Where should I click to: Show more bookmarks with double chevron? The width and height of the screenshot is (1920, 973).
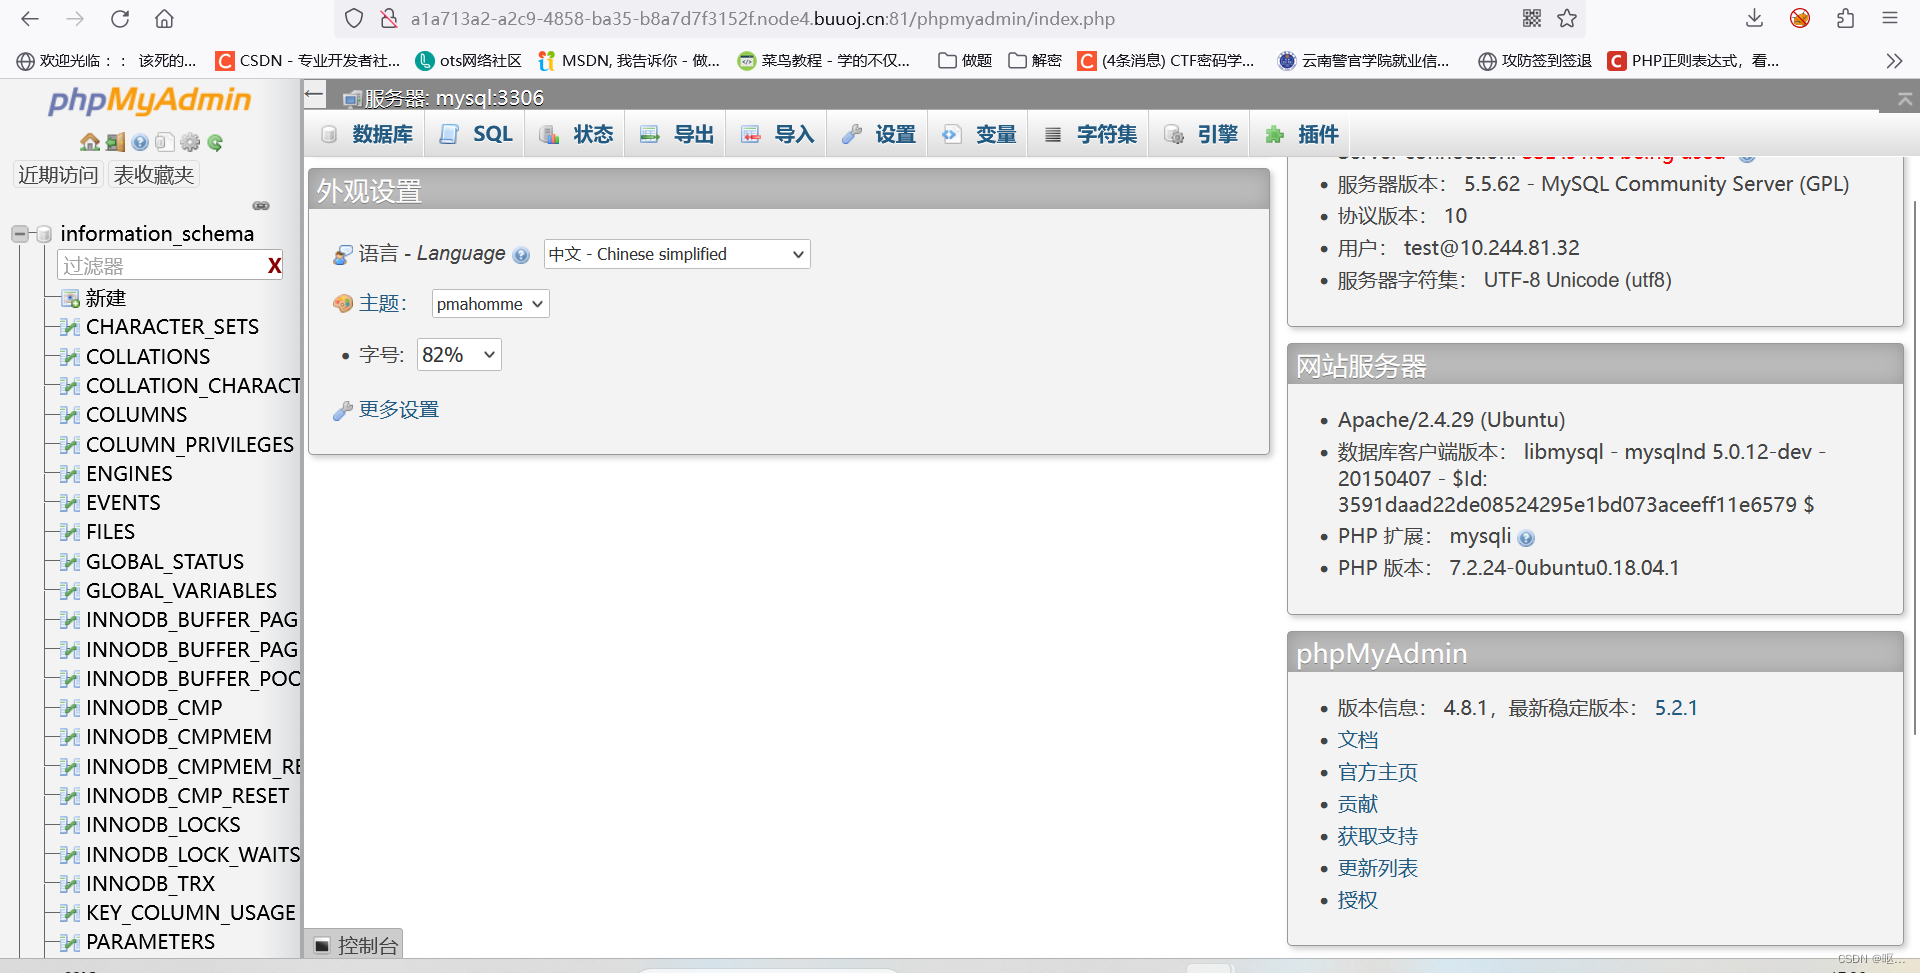point(1894,61)
